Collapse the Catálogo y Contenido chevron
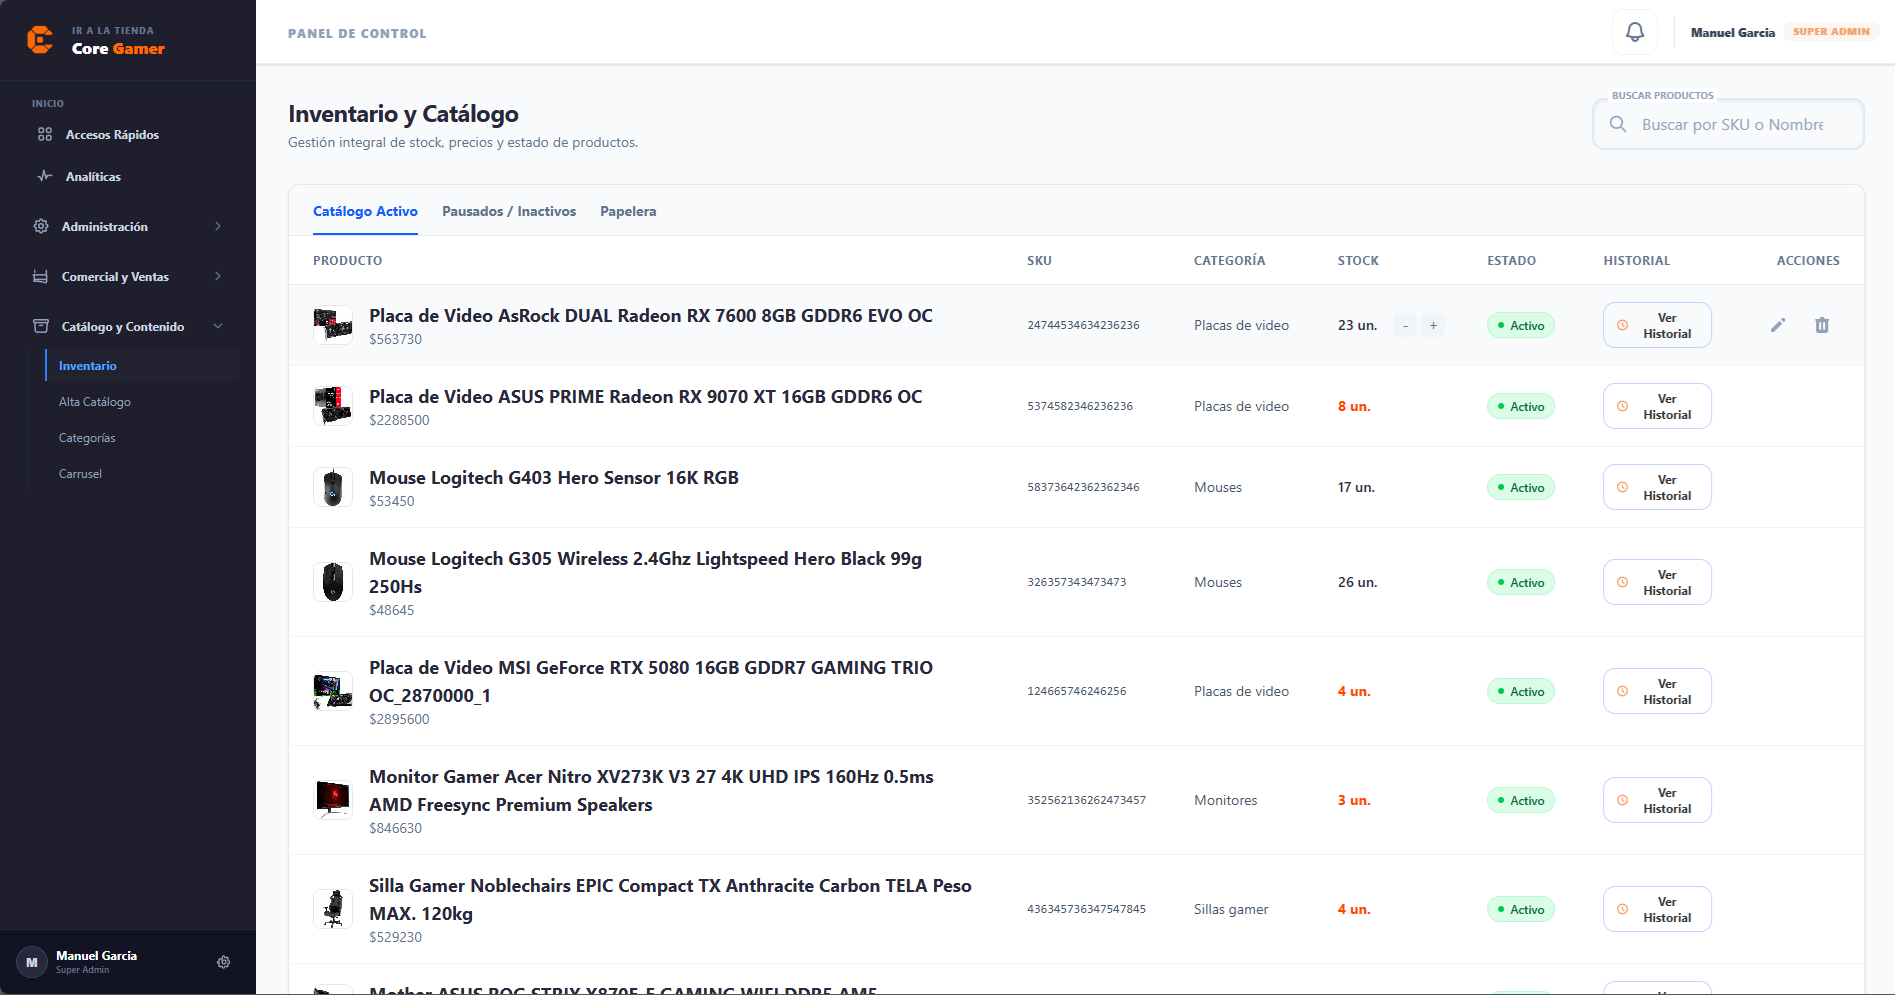Viewport: 1895px width, 995px height. [218, 326]
